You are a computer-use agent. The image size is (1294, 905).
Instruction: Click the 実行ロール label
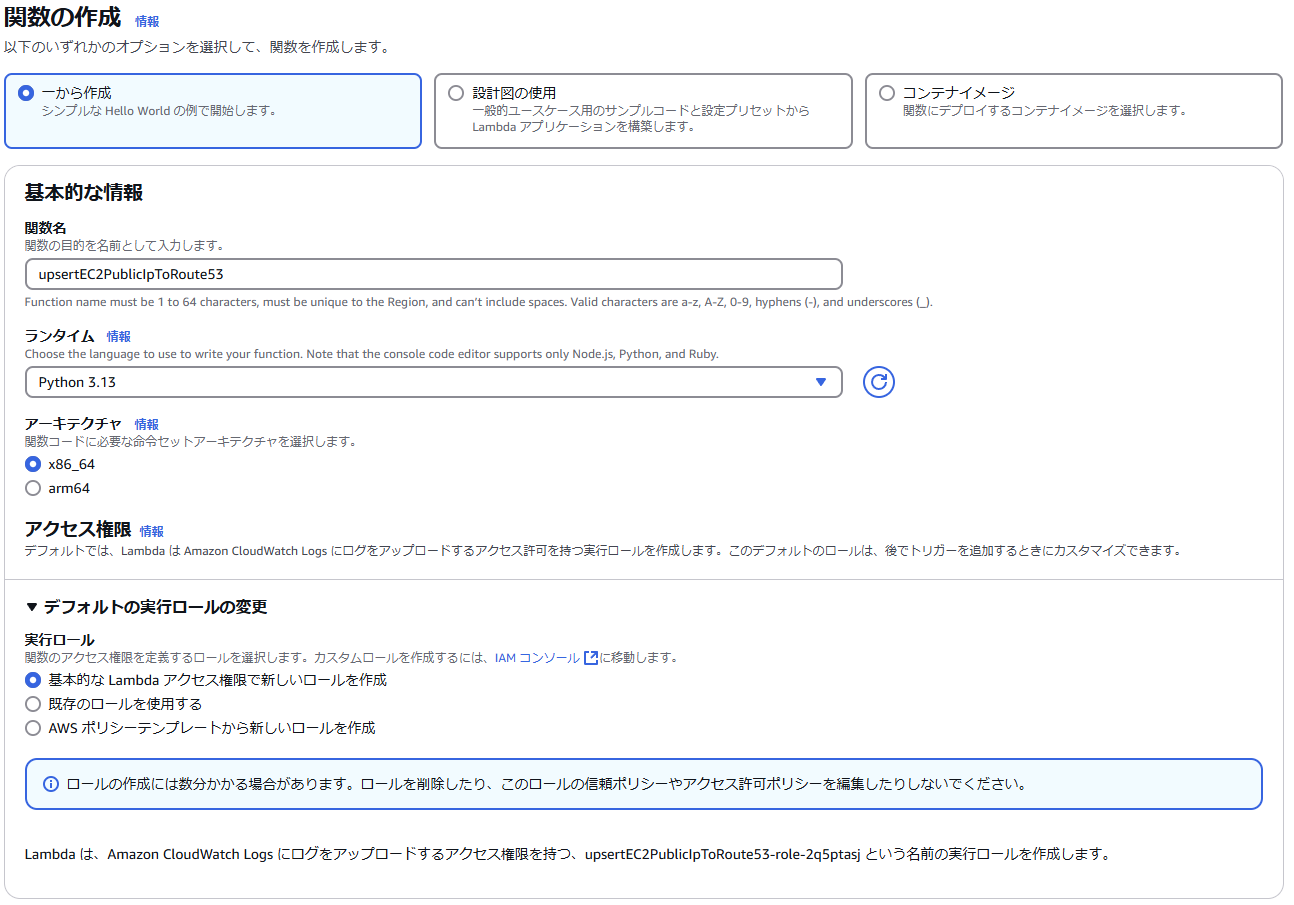[x=59, y=640]
